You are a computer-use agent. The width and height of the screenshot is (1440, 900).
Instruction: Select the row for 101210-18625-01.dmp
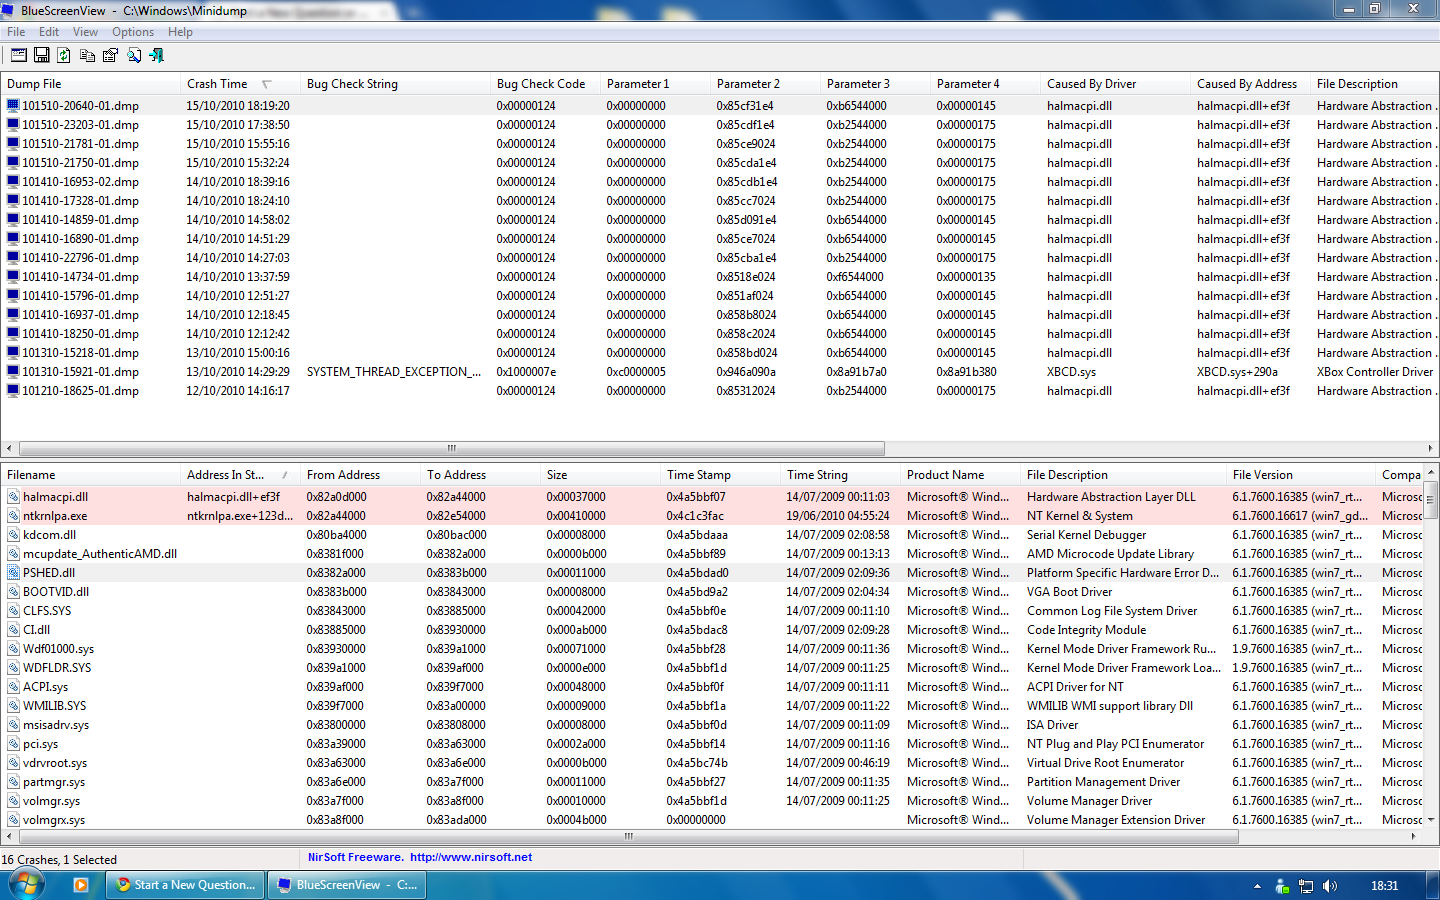tap(720, 390)
